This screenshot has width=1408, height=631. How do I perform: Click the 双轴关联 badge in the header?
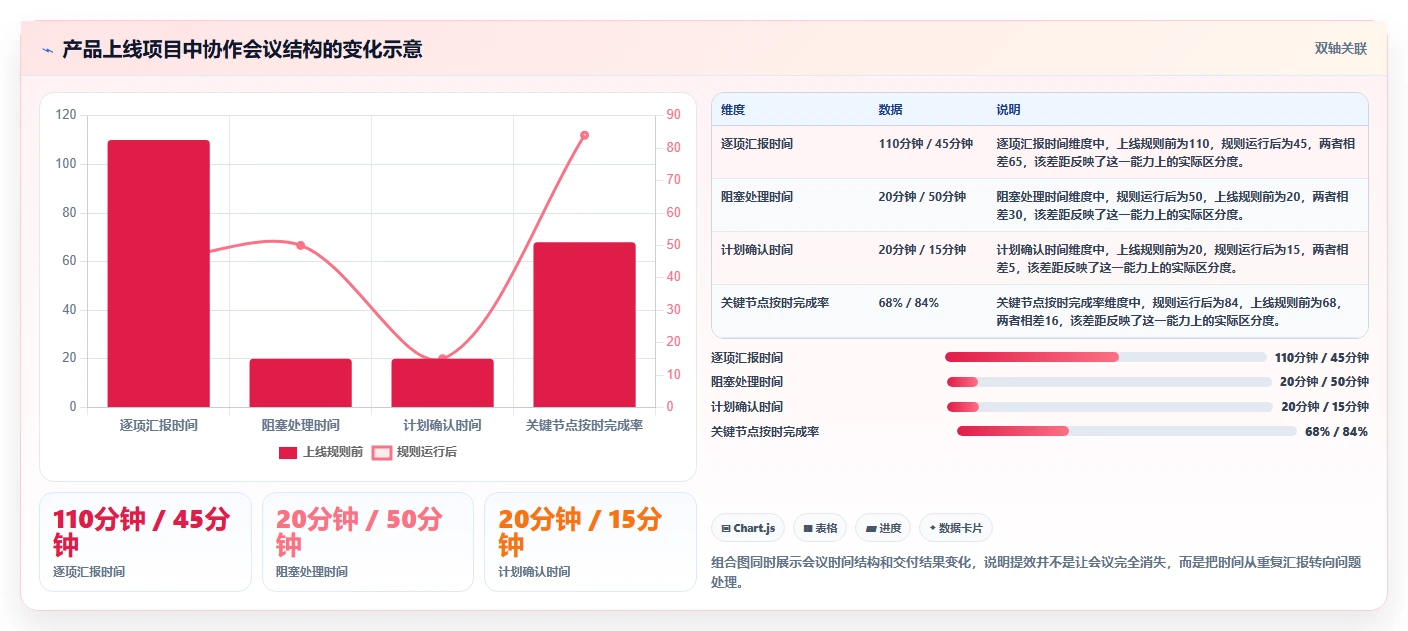tap(1340, 49)
